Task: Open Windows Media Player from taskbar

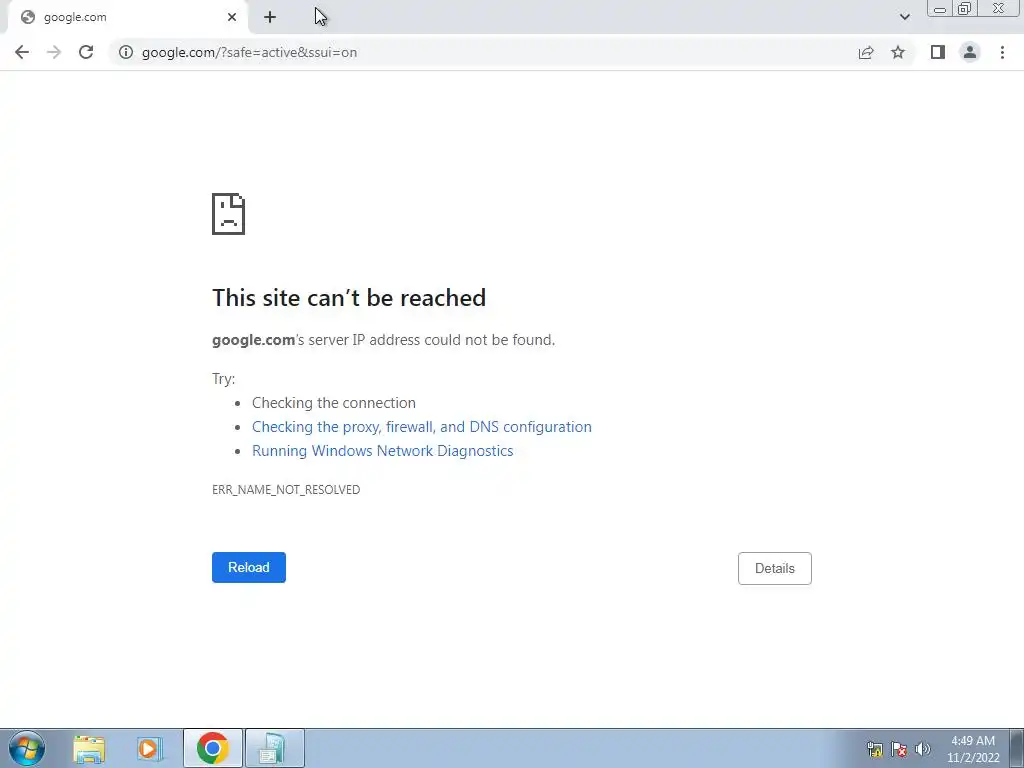Action: (150, 748)
